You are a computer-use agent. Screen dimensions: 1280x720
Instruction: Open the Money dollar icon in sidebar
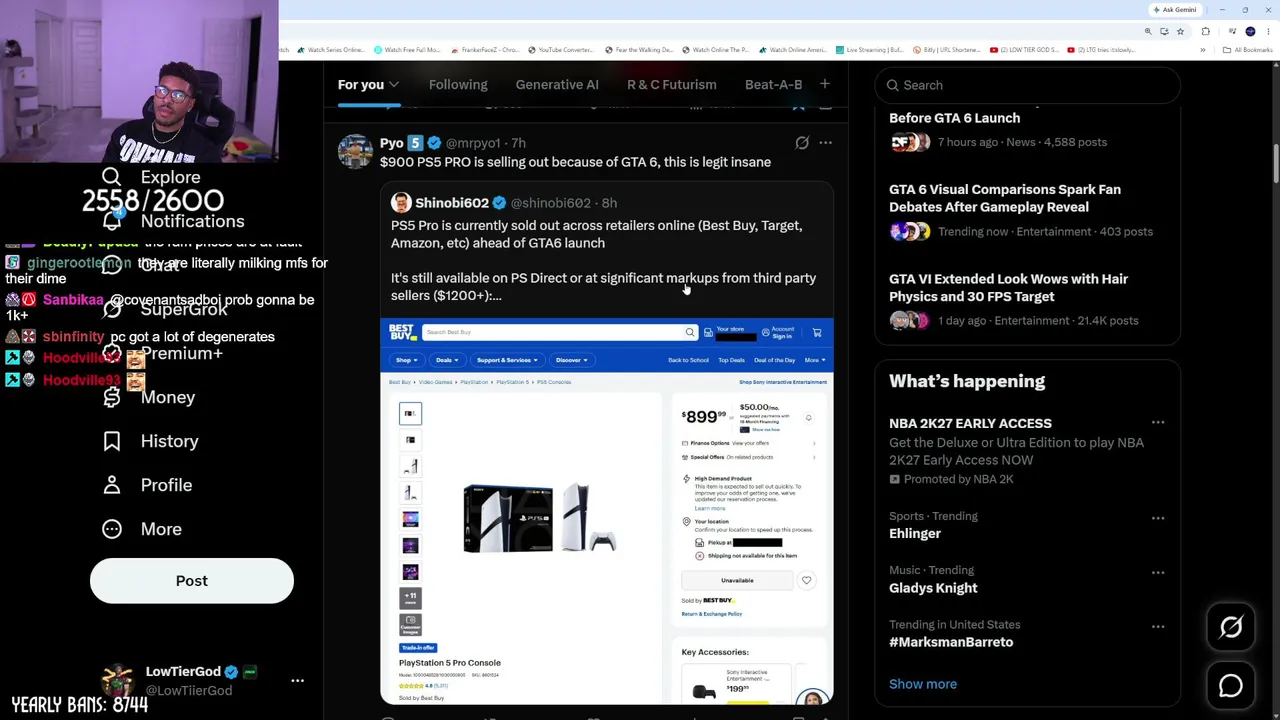(111, 397)
